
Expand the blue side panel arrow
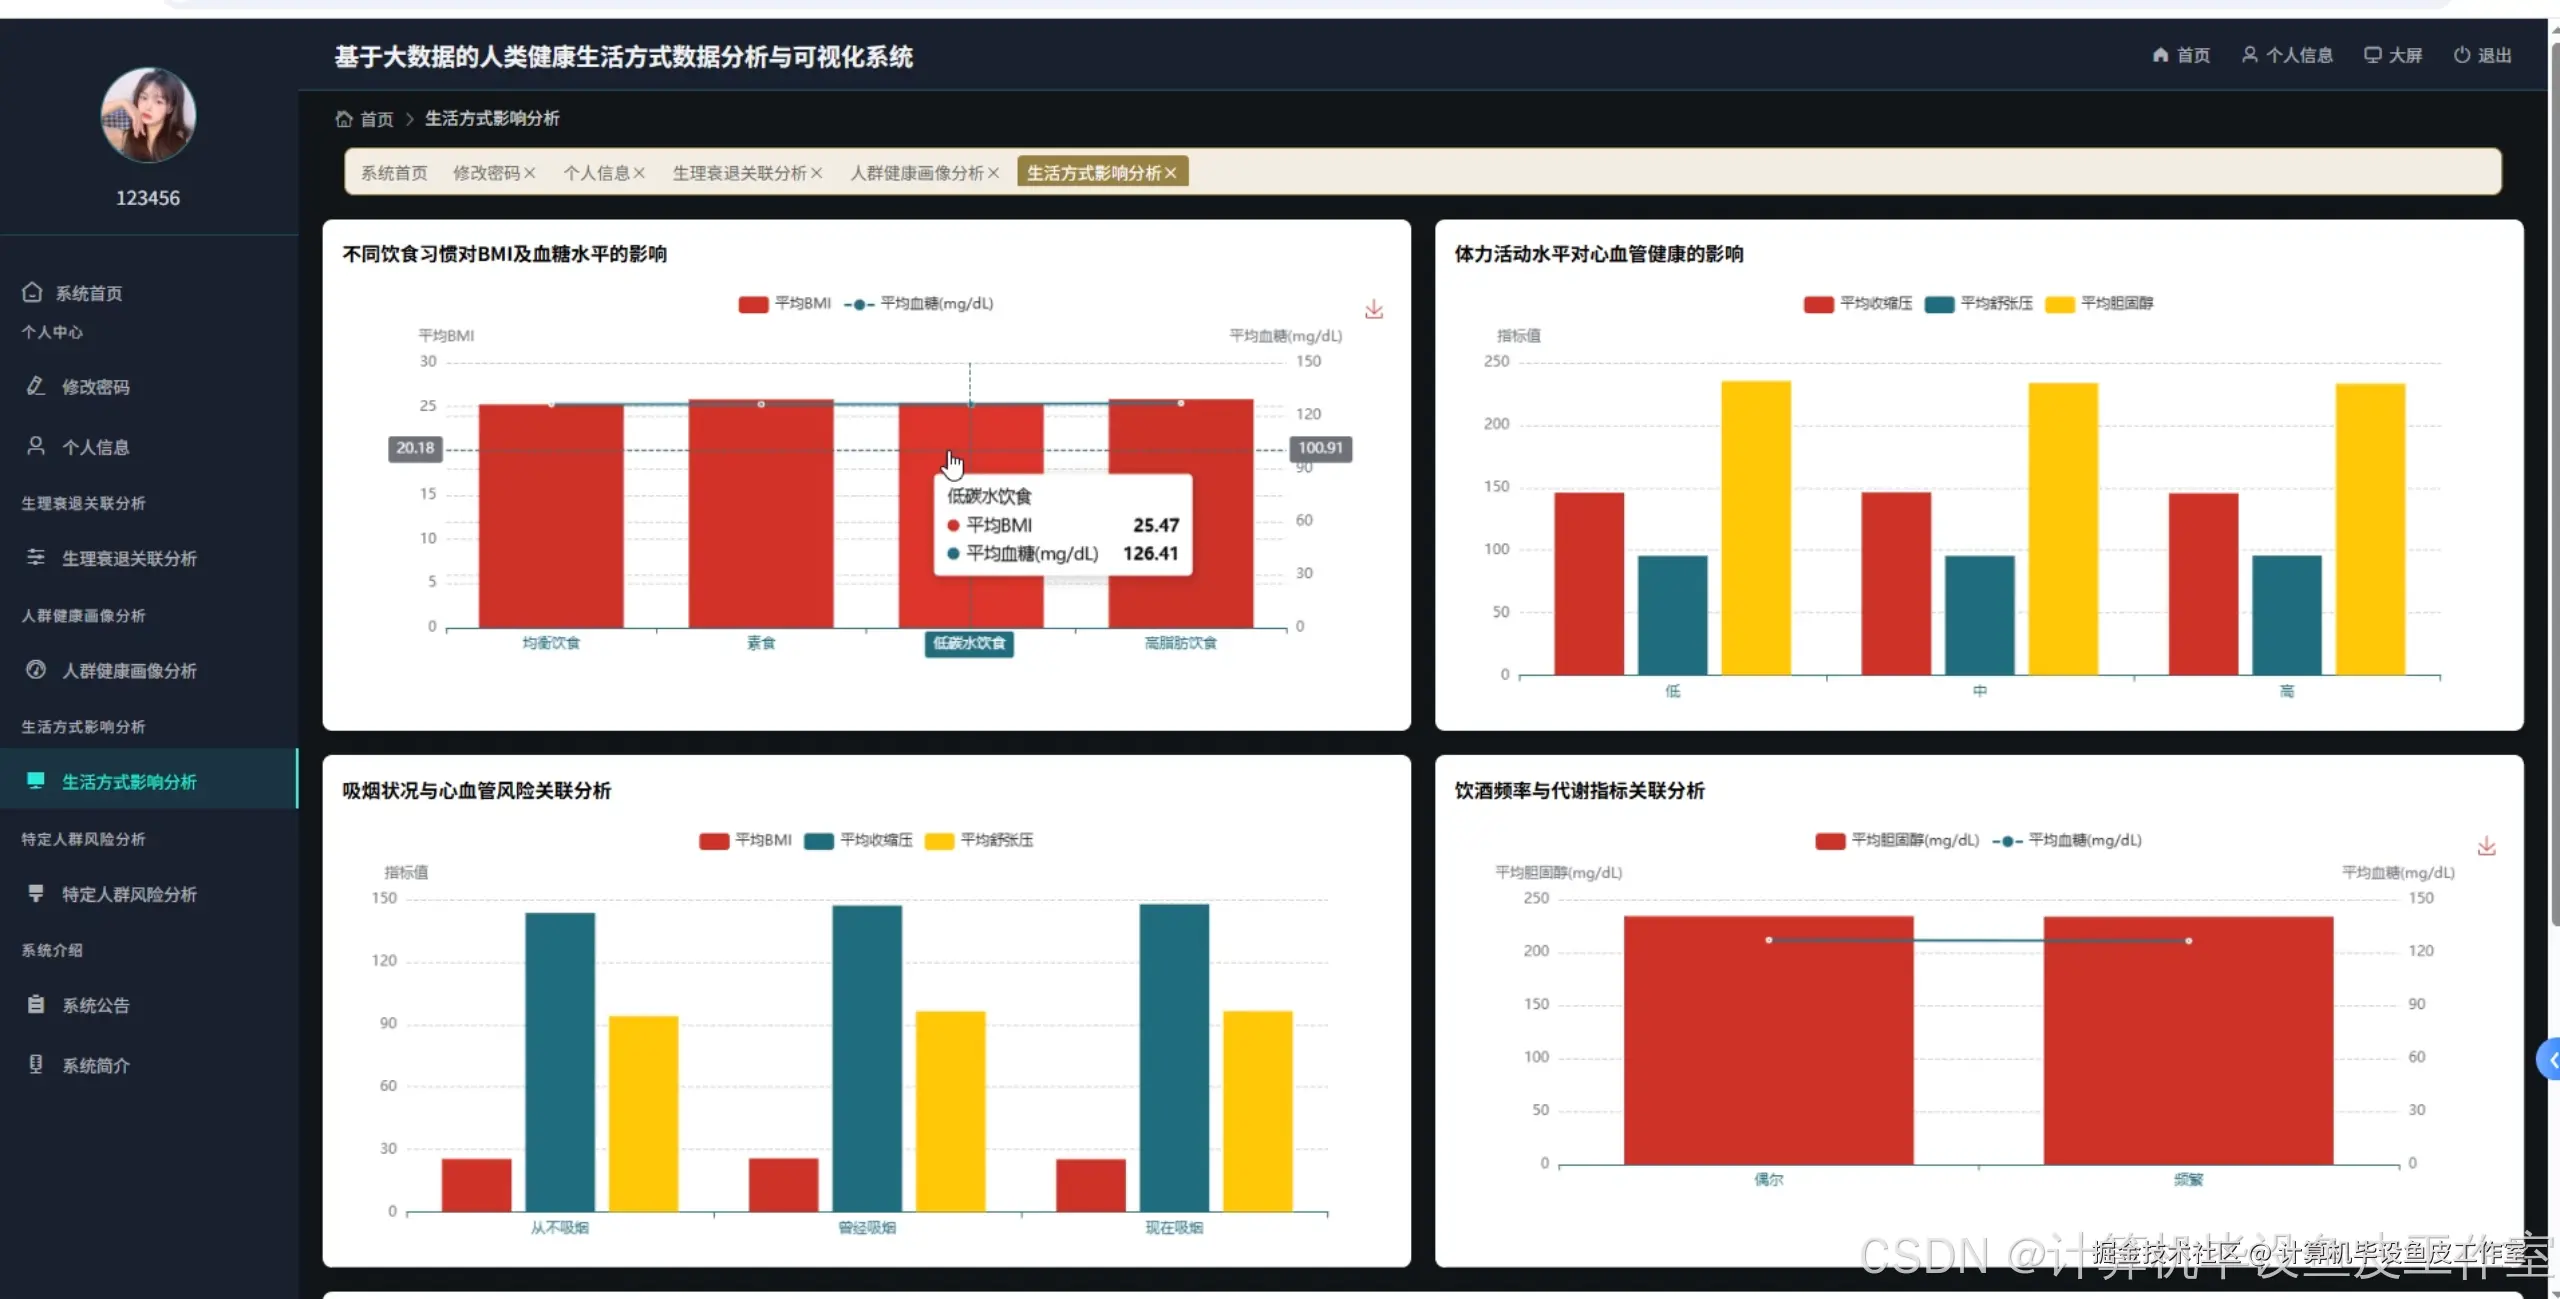[x=2550, y=1060]
